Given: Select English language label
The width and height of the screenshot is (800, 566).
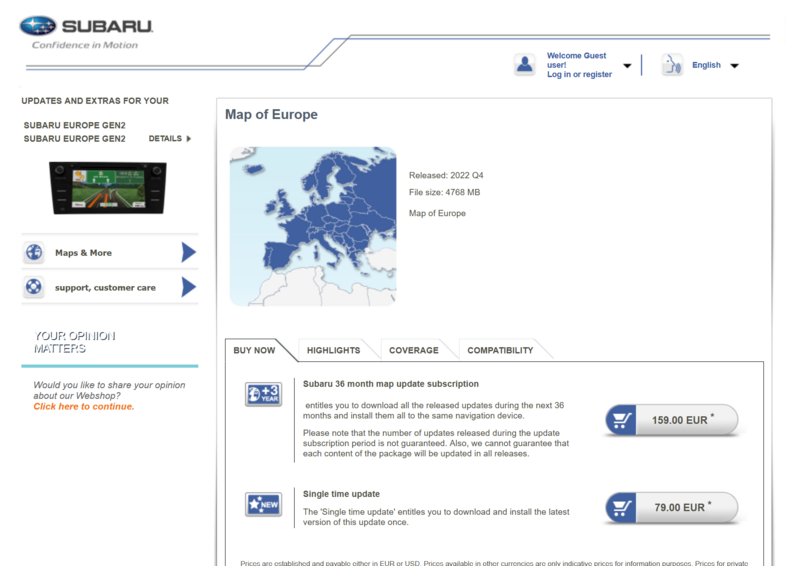Looking at the screenshot, I should click(706, 65).
